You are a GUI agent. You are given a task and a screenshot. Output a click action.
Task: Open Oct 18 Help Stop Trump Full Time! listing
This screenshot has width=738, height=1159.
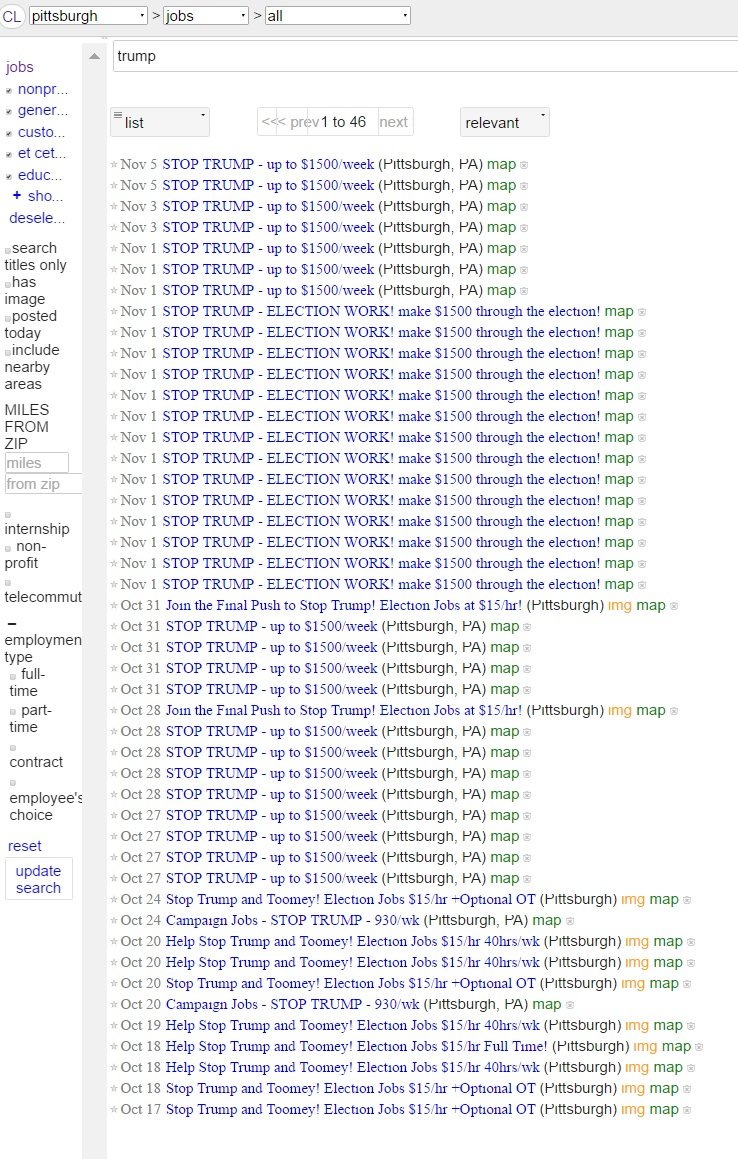click(x=356, y=1046)
